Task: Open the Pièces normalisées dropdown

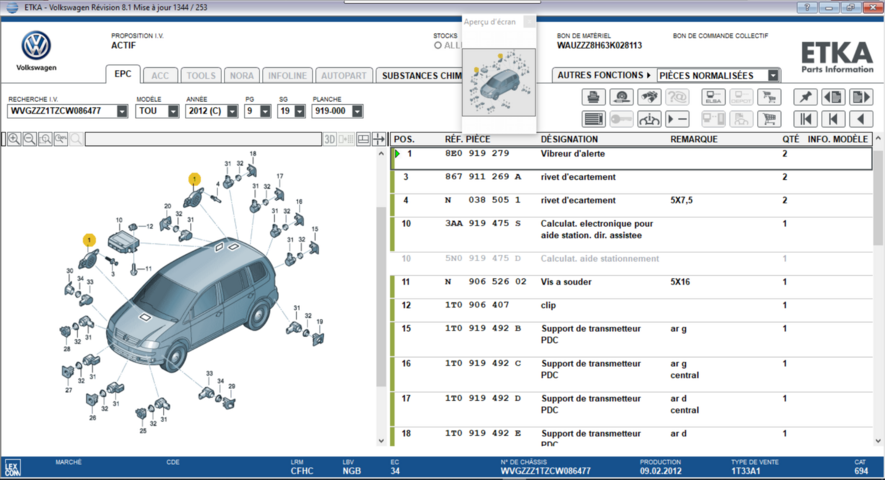Action: 773,75
